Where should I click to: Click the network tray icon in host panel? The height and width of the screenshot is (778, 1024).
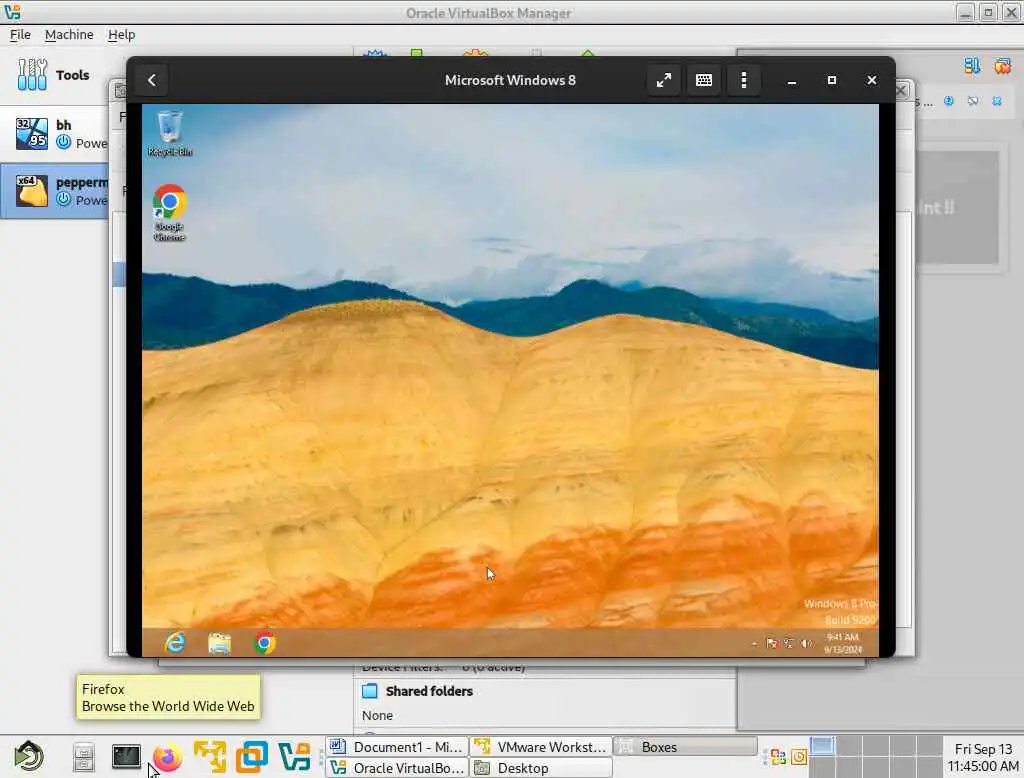[x=778, y=757]
